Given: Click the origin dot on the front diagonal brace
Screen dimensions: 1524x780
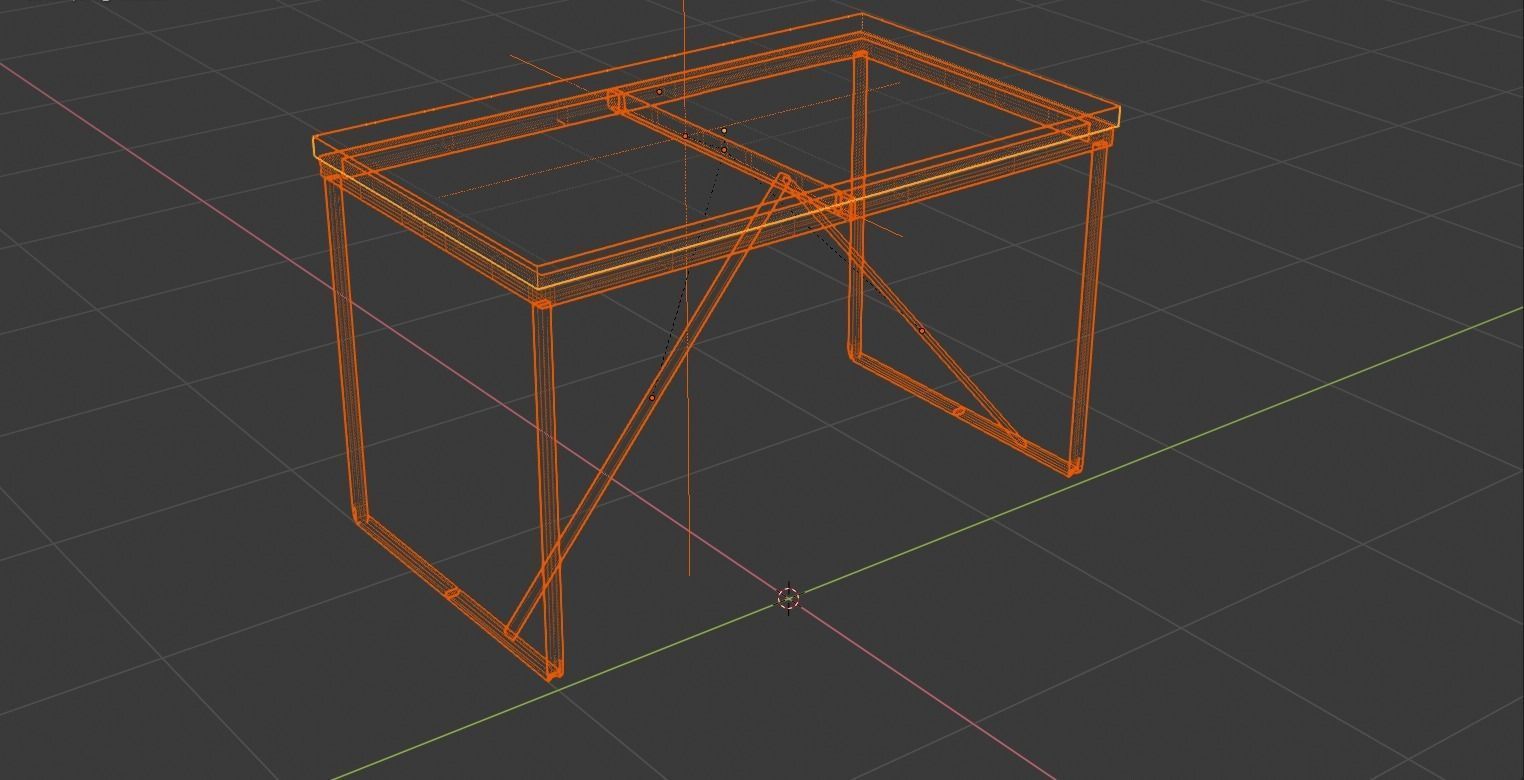Looking at the screenshot, I should click(x=652, y=397).
